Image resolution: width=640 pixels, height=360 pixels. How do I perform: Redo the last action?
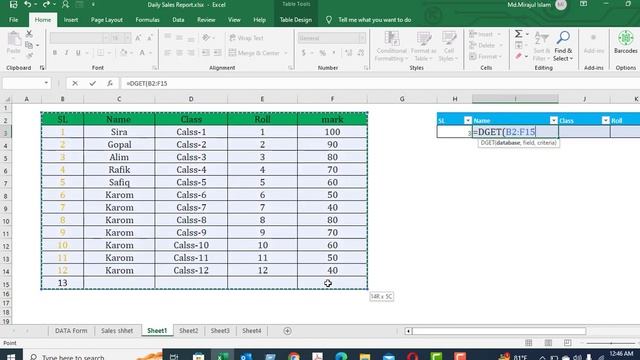pos(46,4)
